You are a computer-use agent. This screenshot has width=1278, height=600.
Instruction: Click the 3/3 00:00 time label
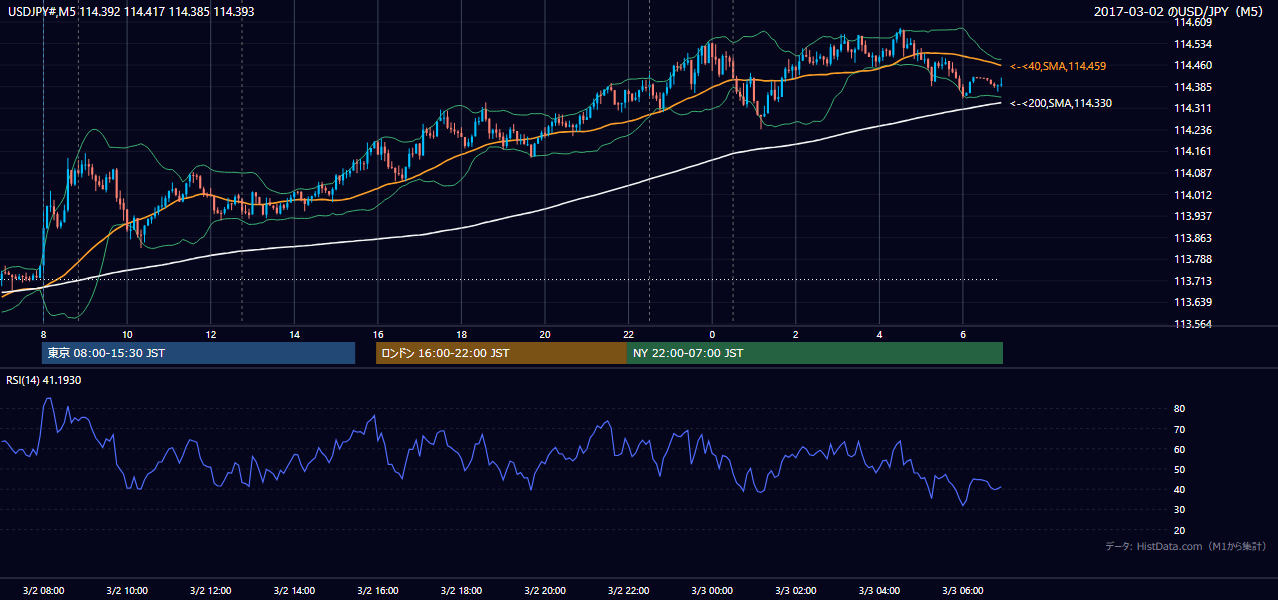(711, 591)
